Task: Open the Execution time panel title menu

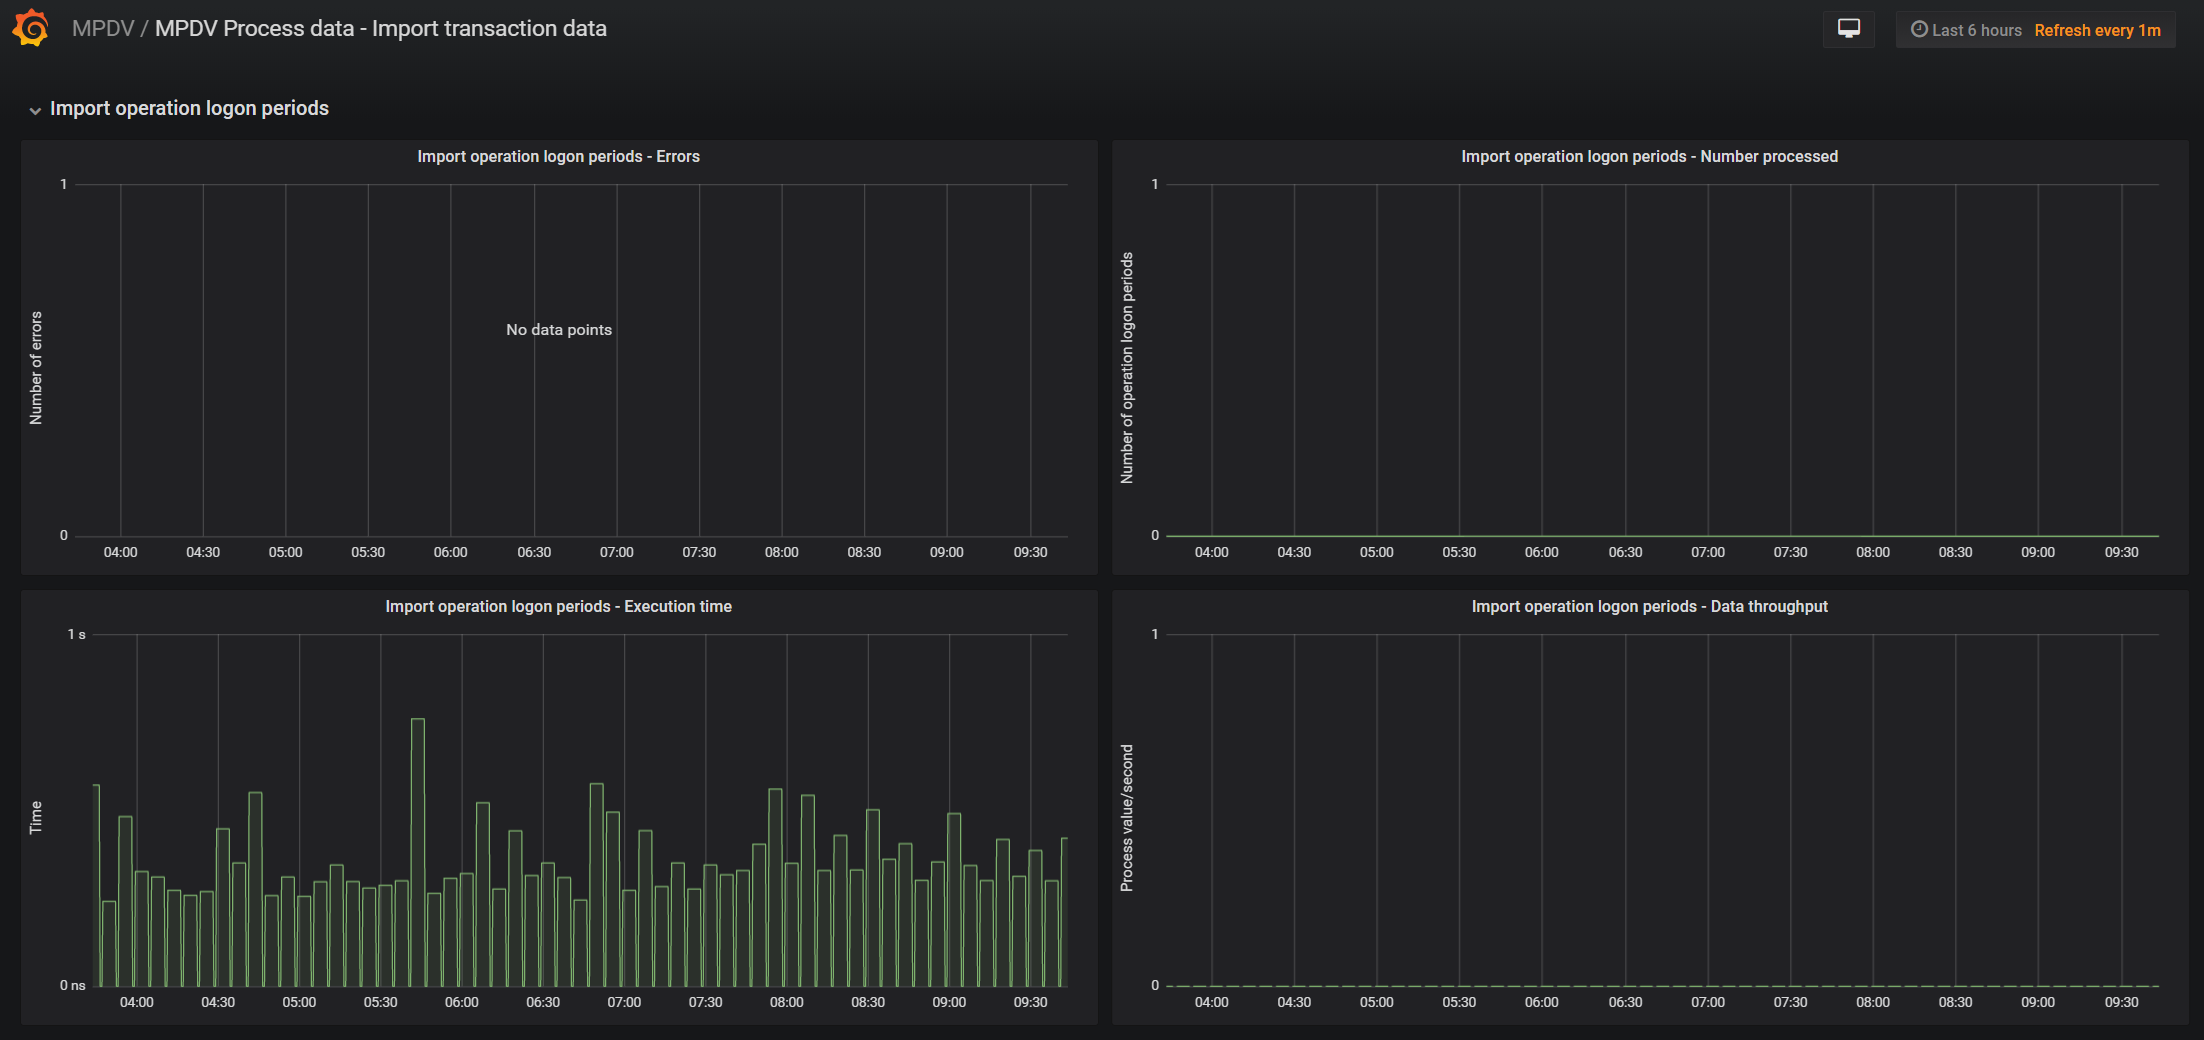Action: (558, 606)
